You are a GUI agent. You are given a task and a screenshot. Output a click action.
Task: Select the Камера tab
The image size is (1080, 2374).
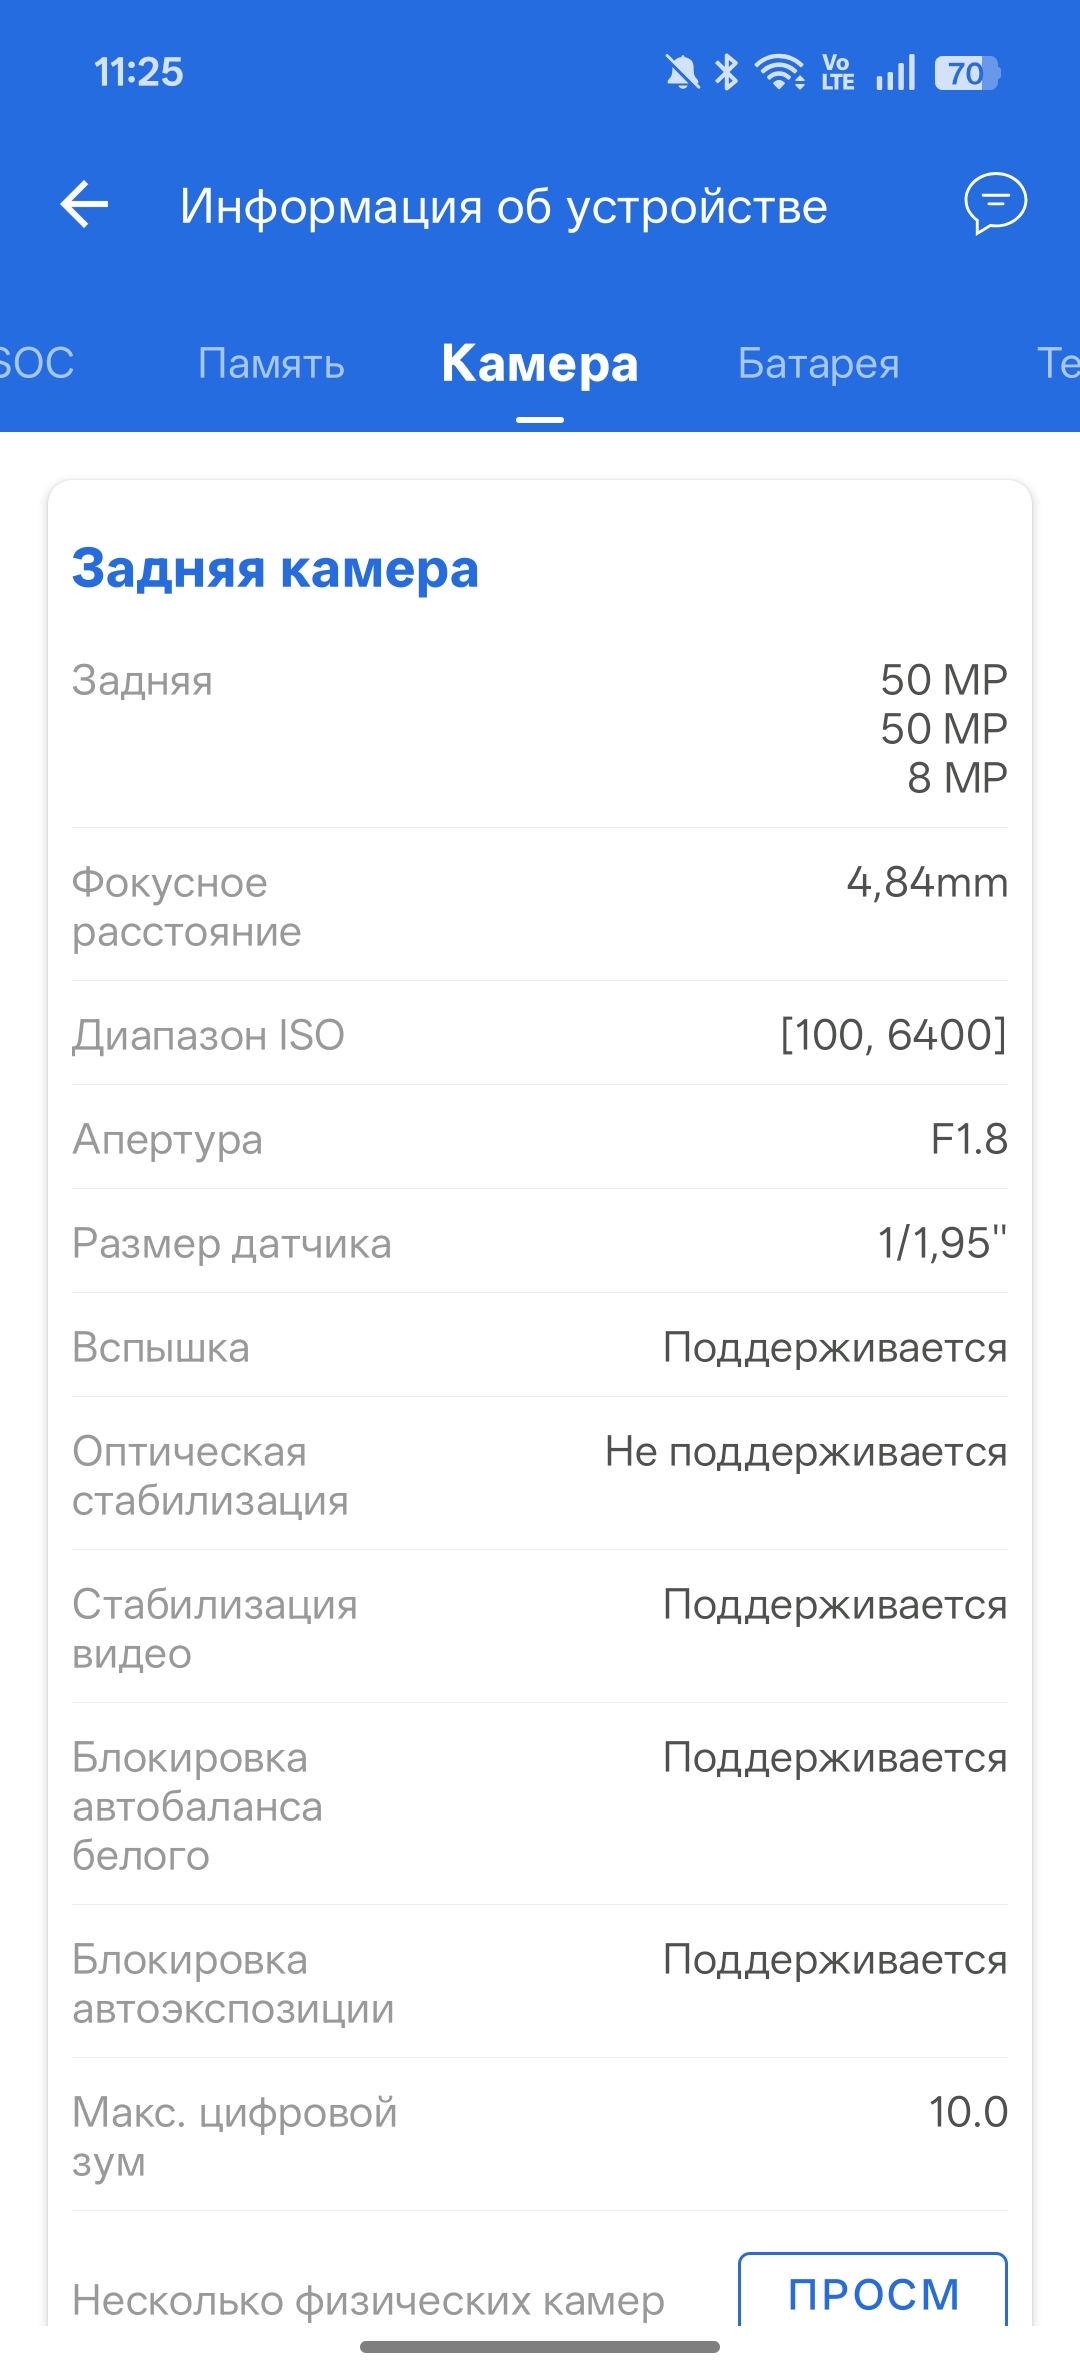(x=540, y=363)
